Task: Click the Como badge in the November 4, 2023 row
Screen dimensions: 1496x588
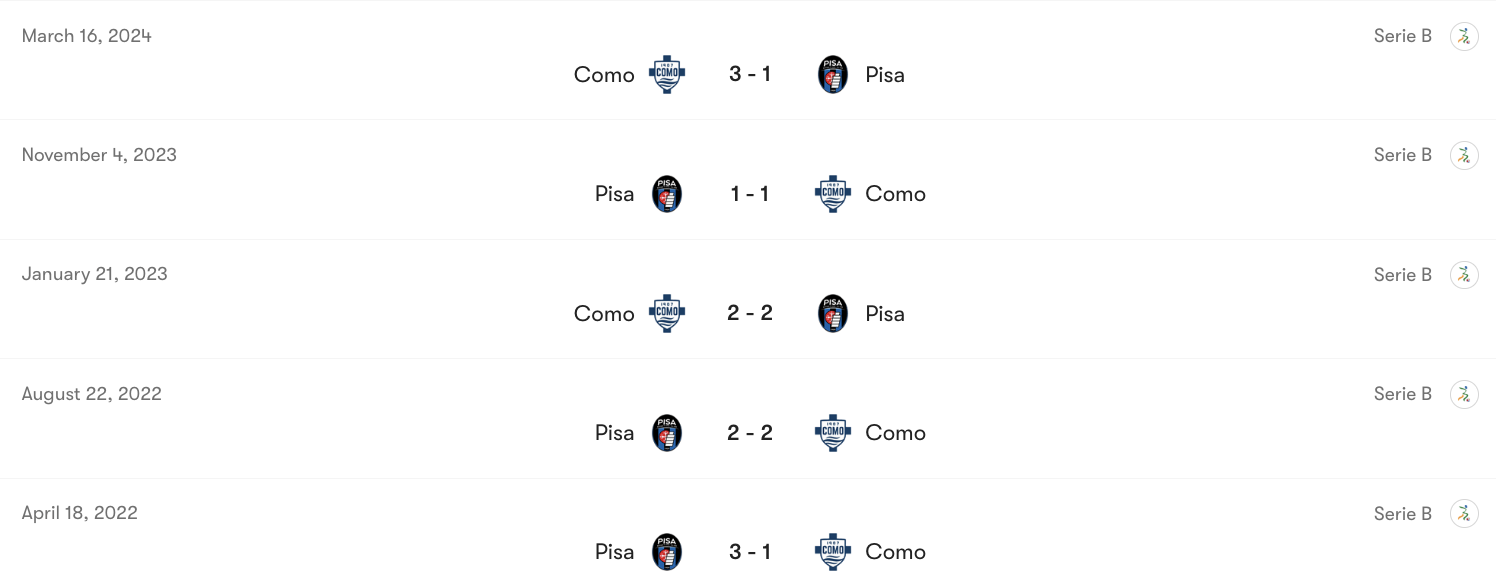Action: pos(832,193)
